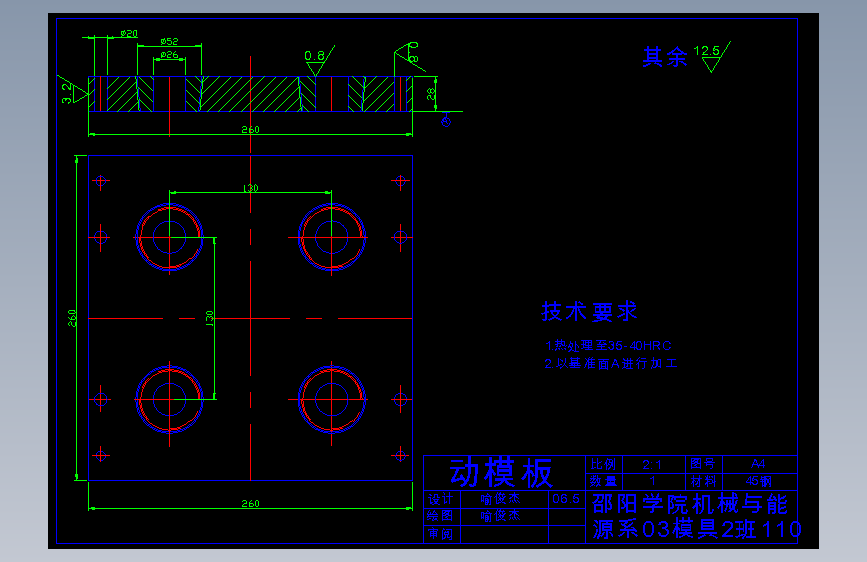Viewport: 867px width, 562px height.
Task: Click the title '动模板' in the title block
Action: click(x=501, y=473)
